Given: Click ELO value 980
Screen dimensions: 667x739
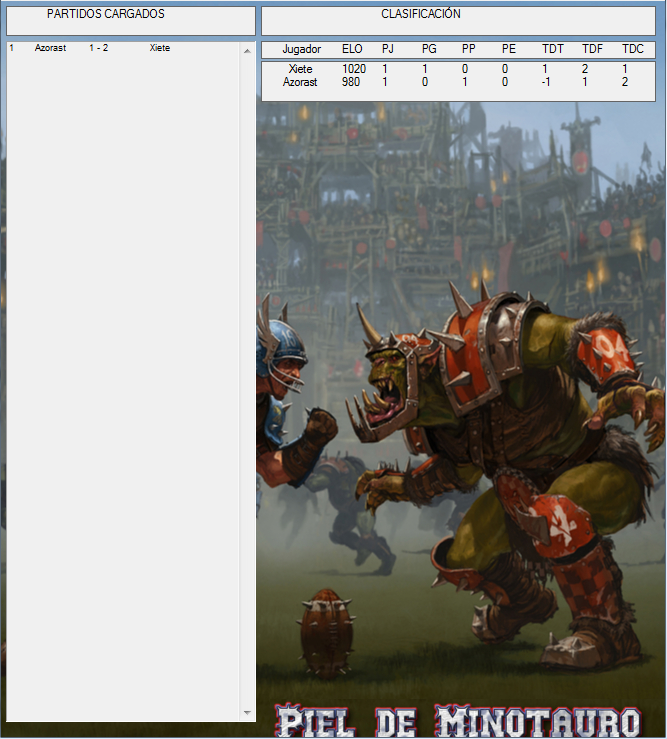Looking at the screenshot, I should coord(351,82).
